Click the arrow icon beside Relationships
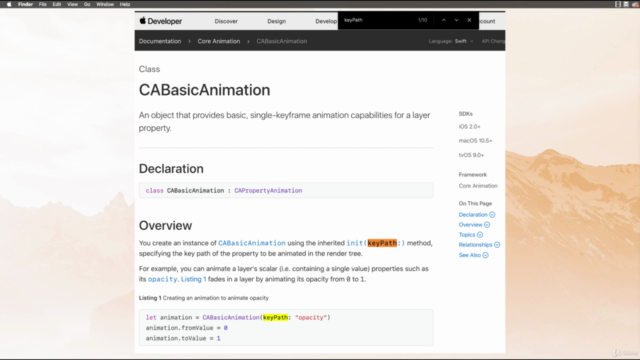Image resolution: width=640 pixels, height=360 pixels. [x=497, y=245]
